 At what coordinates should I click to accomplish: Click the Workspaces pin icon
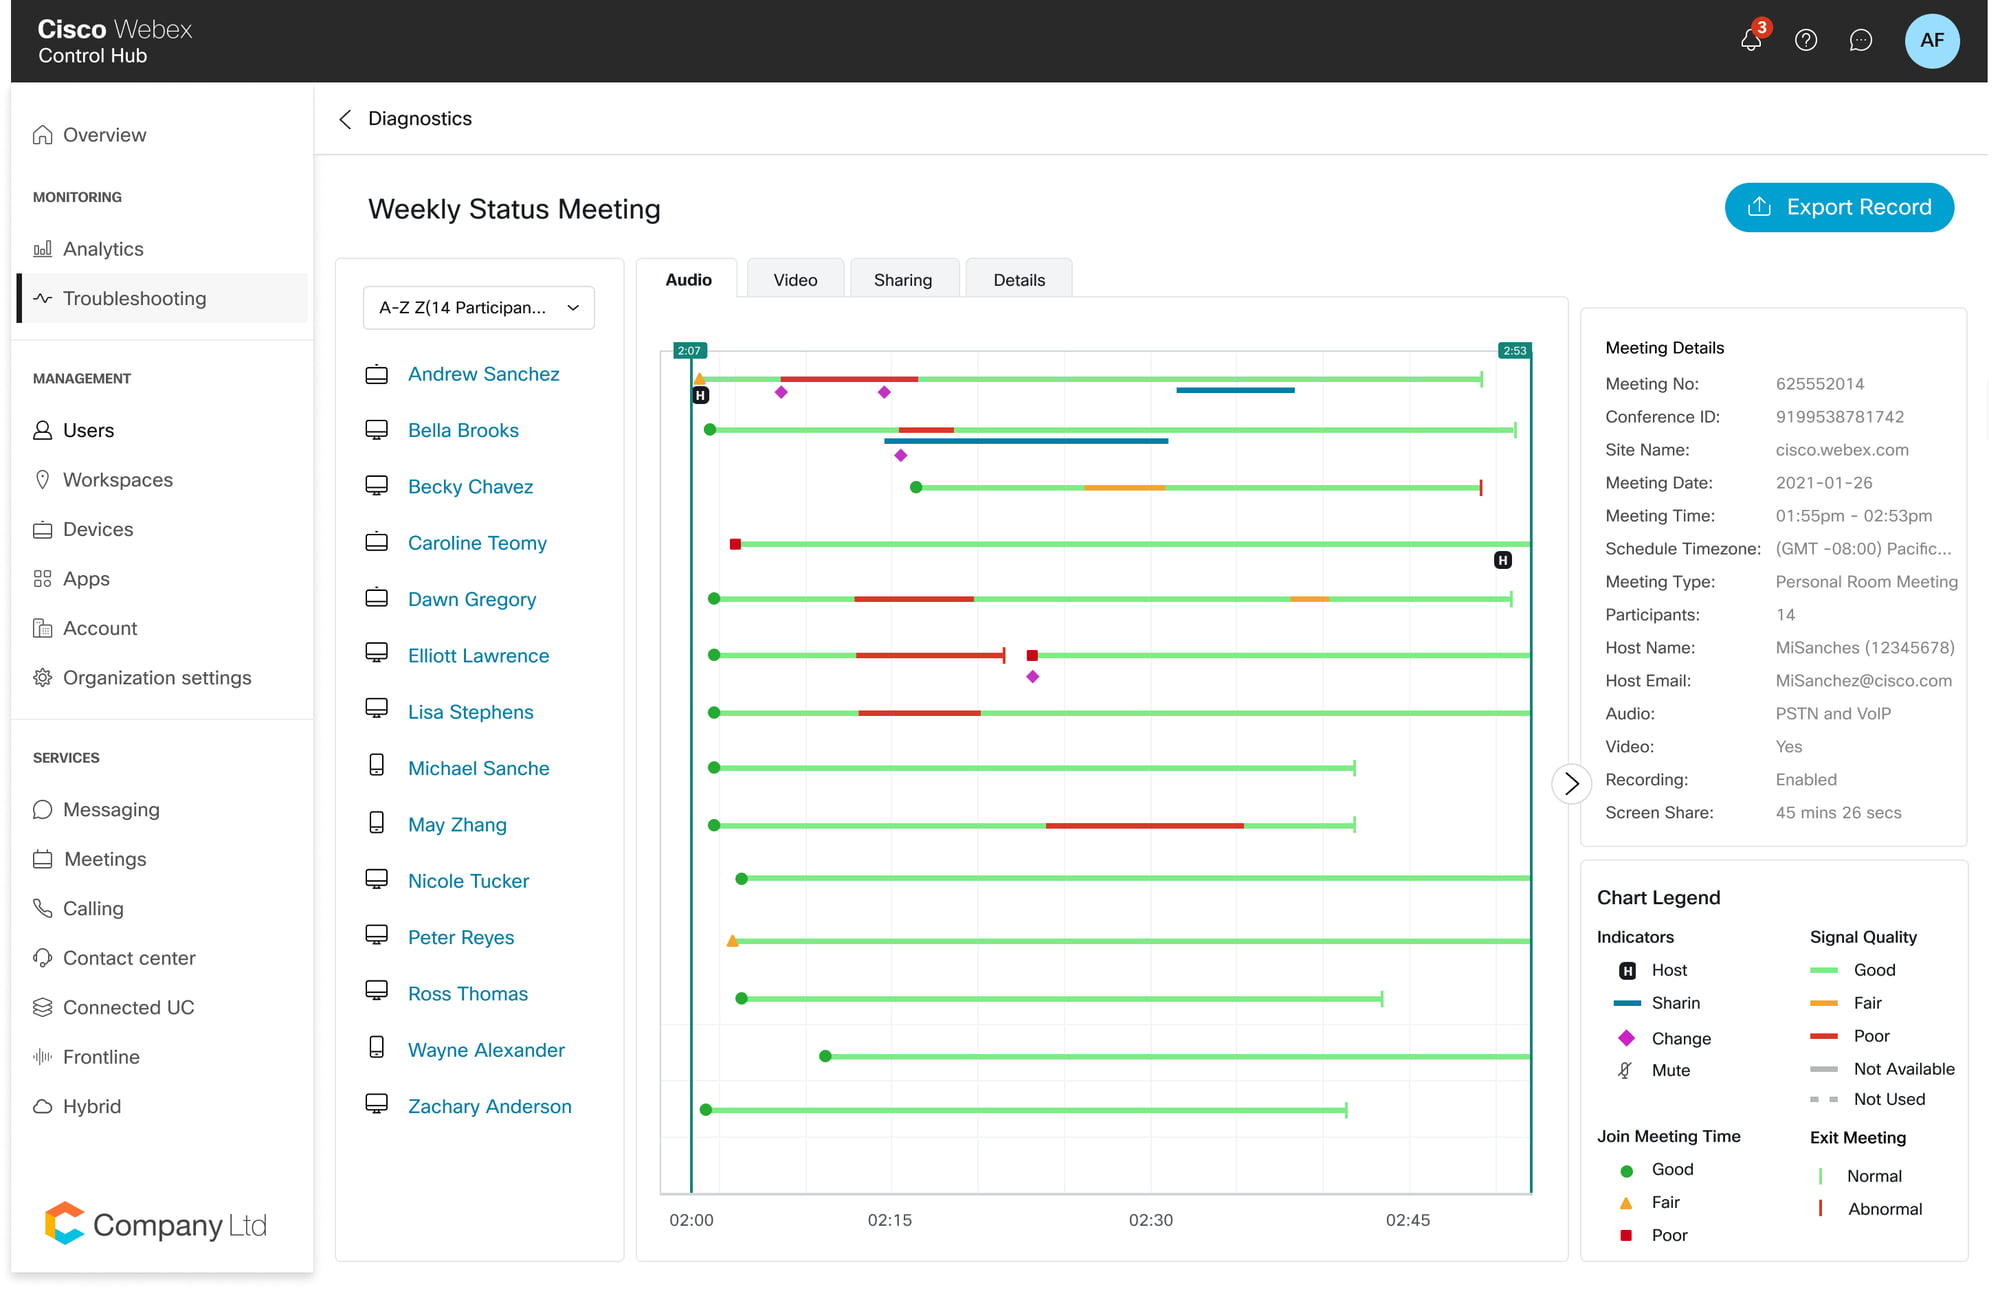click(x=42, y=480)
